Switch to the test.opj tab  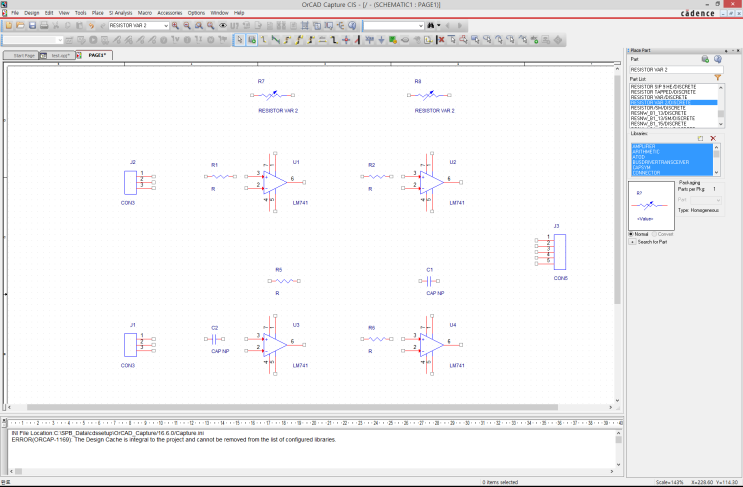[x=57, y=55]
